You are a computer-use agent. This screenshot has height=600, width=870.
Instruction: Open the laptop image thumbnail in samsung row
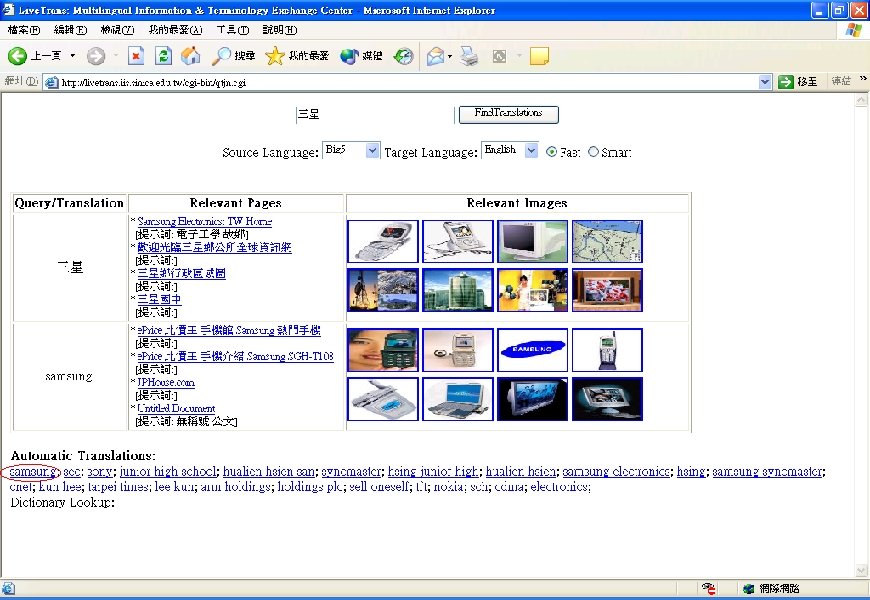458,399
